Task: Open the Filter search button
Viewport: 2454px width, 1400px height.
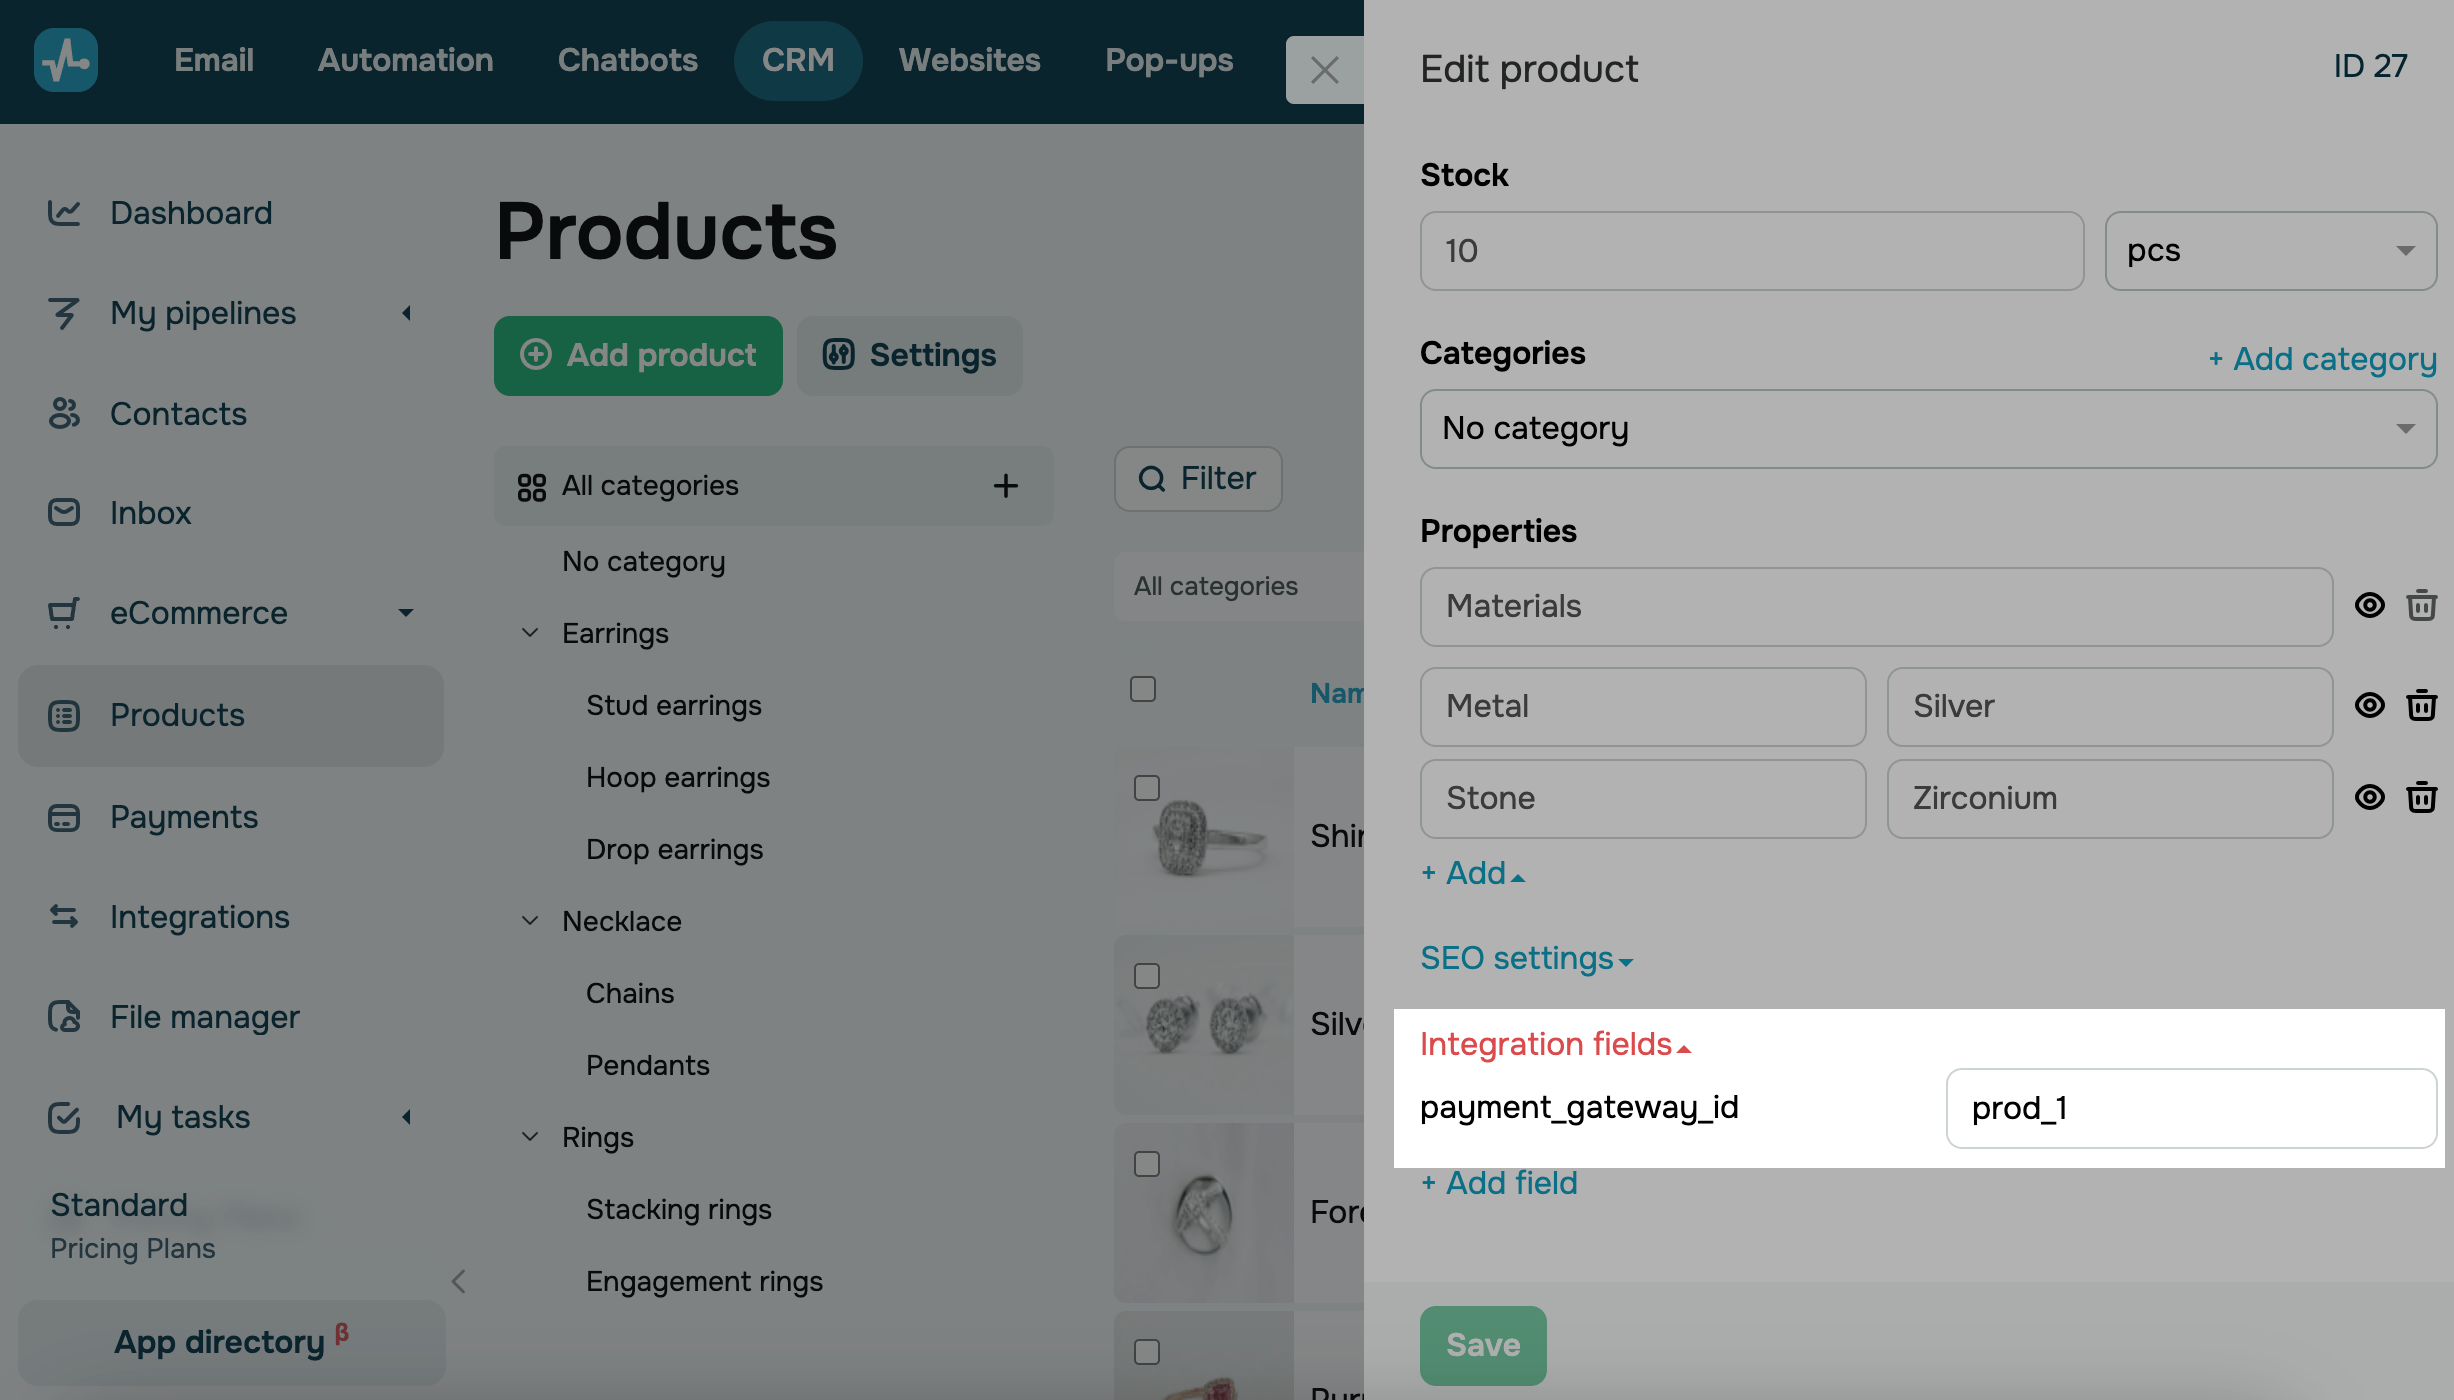Action: pyautogui.click(x=1197, y=479)
